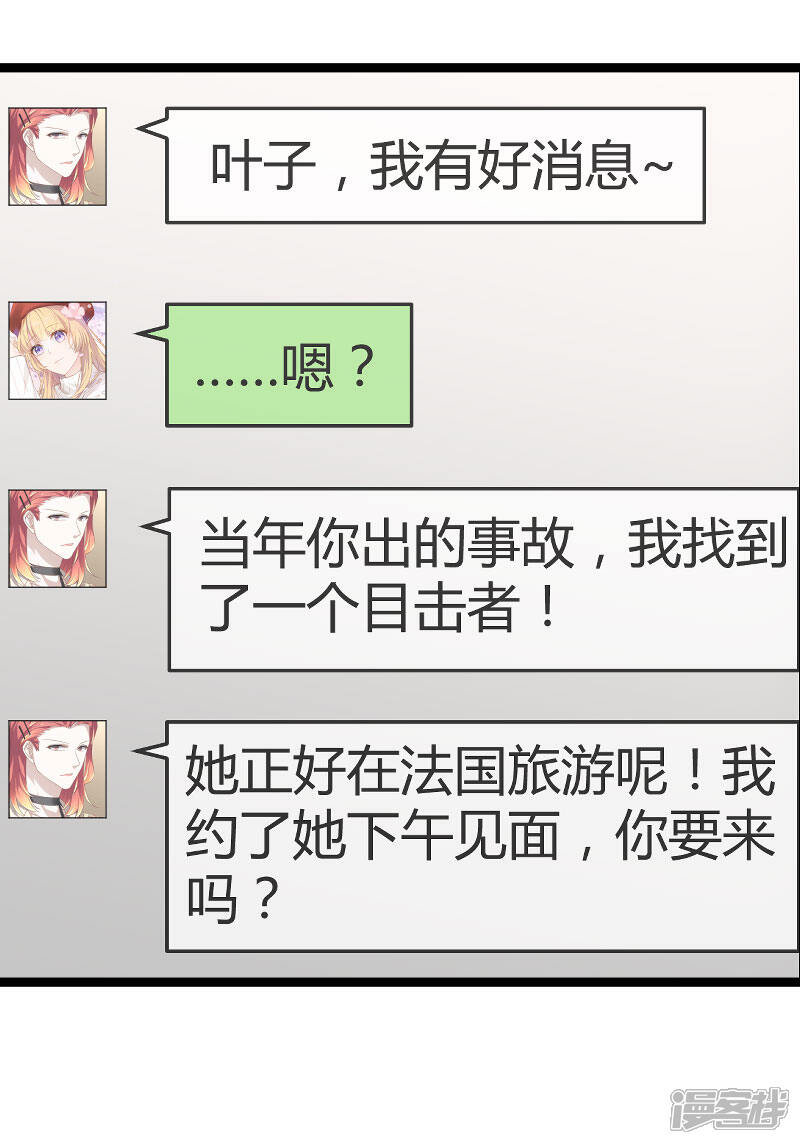Tap the message about finding 目击者
800x1144 pixels.
click(483, 579)
